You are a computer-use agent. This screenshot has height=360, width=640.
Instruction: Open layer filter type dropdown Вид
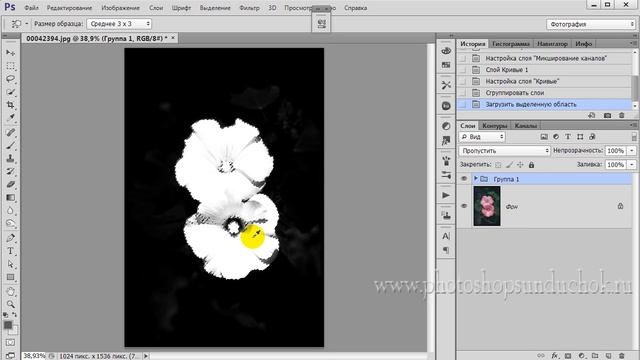pos(482,137)
